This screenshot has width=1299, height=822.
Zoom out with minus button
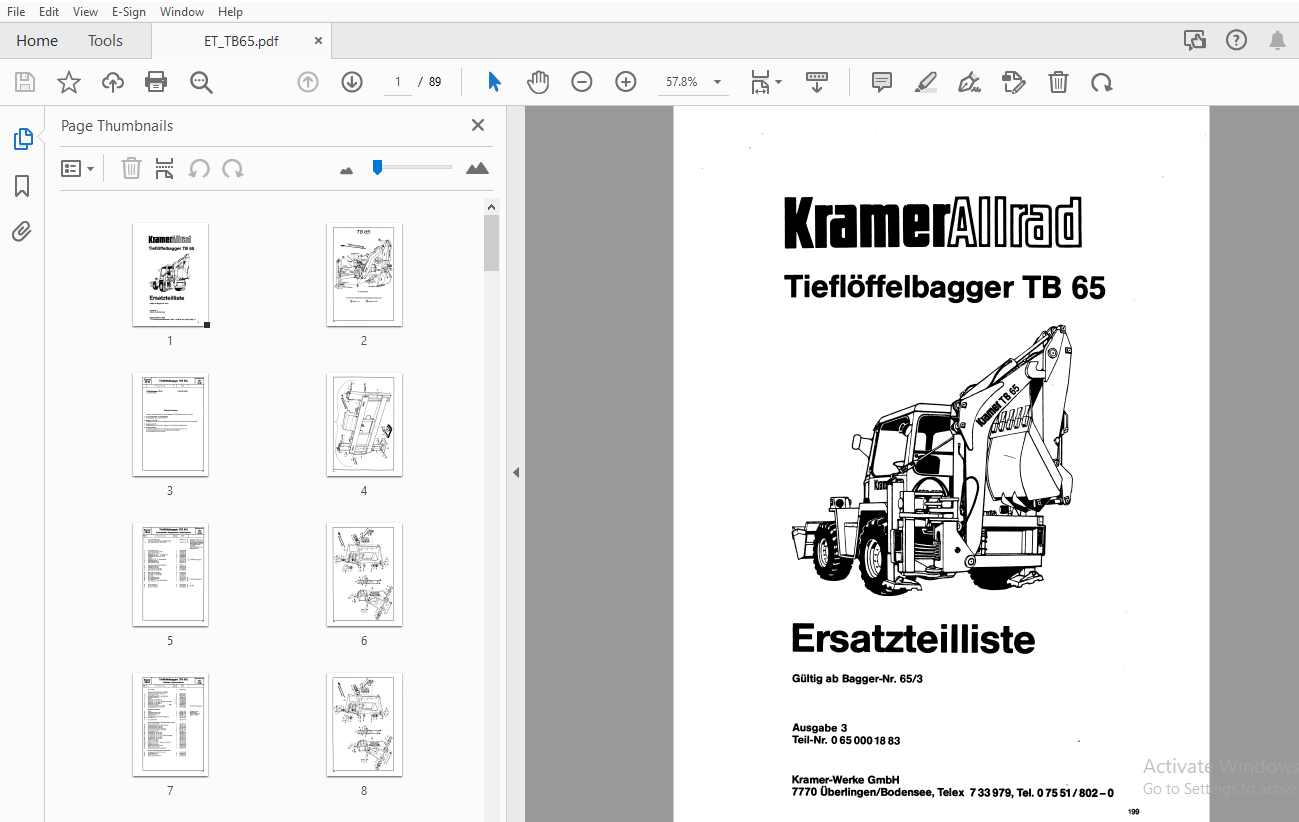(582, 82)
